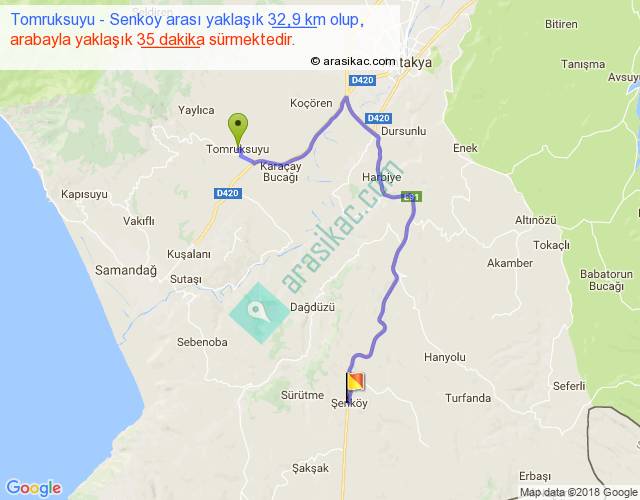Select the Karaçay Bucağı label
Image resolution: width=640 pixels, height=500 pixels.
(x=280, y=172)
